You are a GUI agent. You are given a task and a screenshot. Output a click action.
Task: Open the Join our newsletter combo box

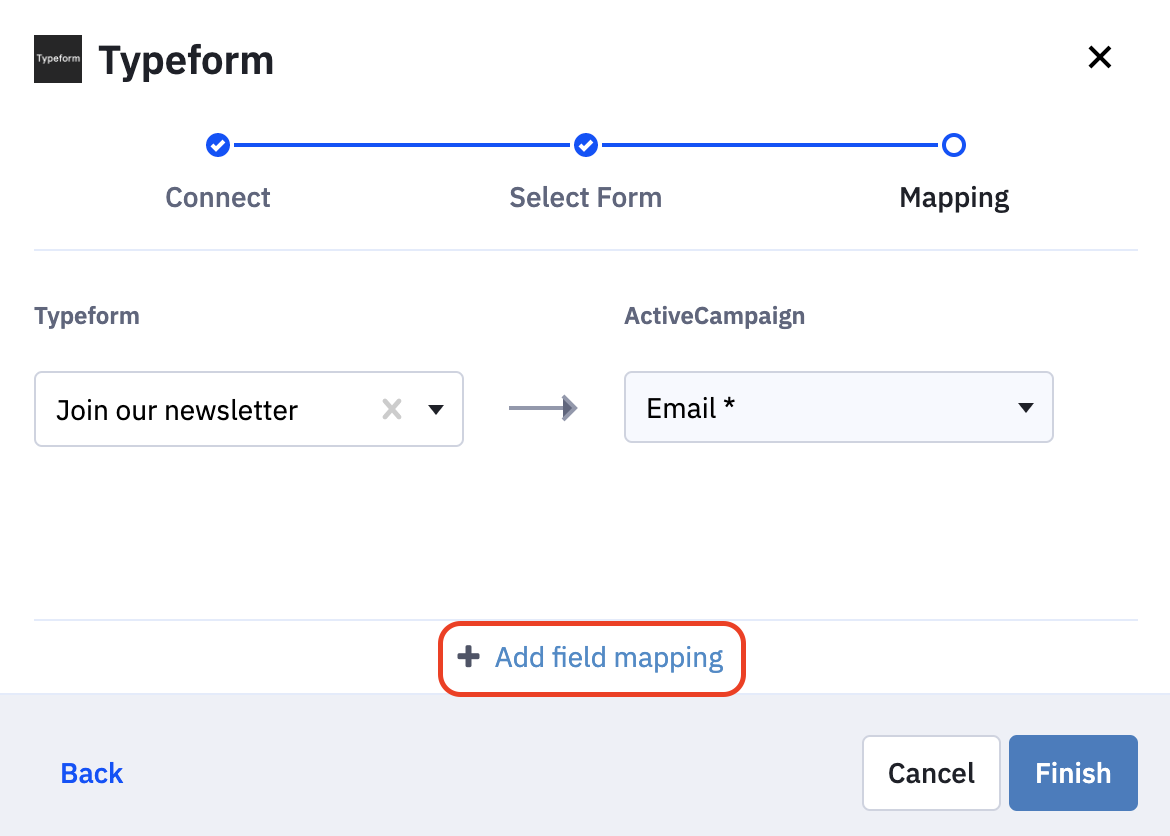click(x=248, y=409)
